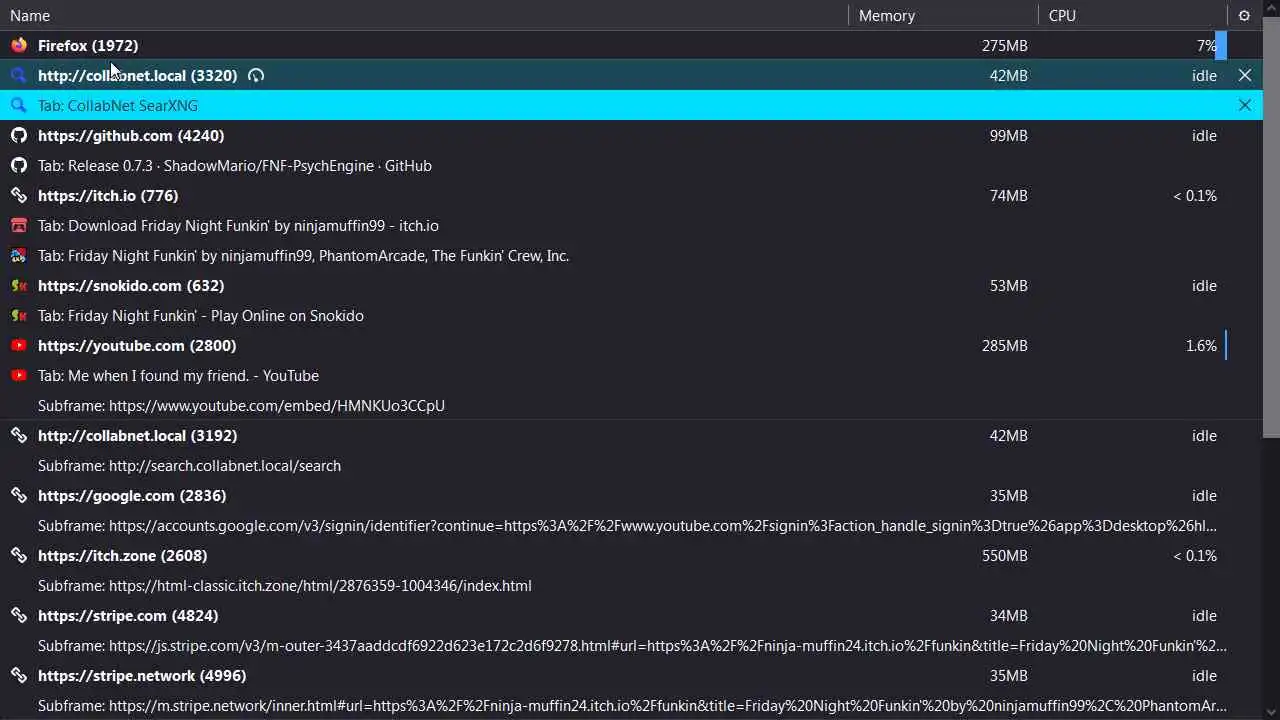Click the 53MB memory value for snokido.com

(x=1008, y=285)
